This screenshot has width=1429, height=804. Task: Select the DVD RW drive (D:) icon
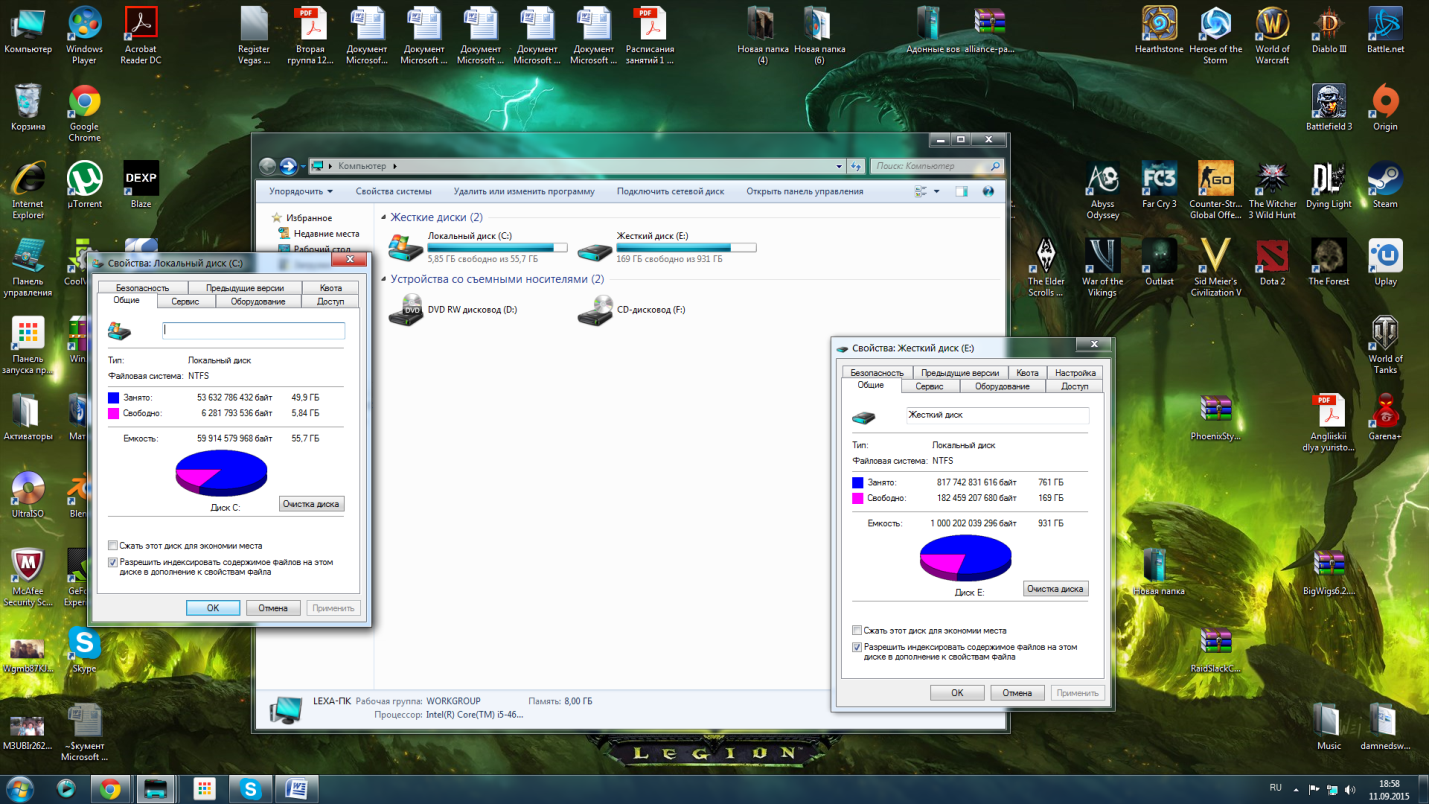(x=406, y=310)
